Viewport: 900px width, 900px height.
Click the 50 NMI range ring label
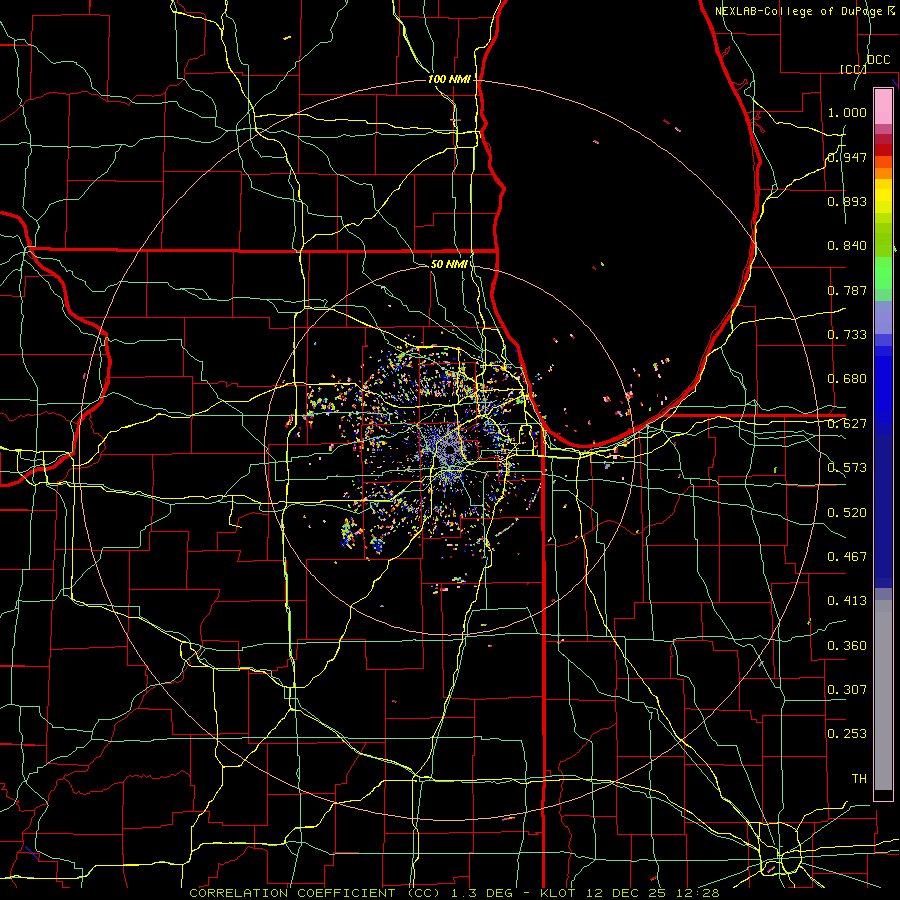tap(449, 264)
